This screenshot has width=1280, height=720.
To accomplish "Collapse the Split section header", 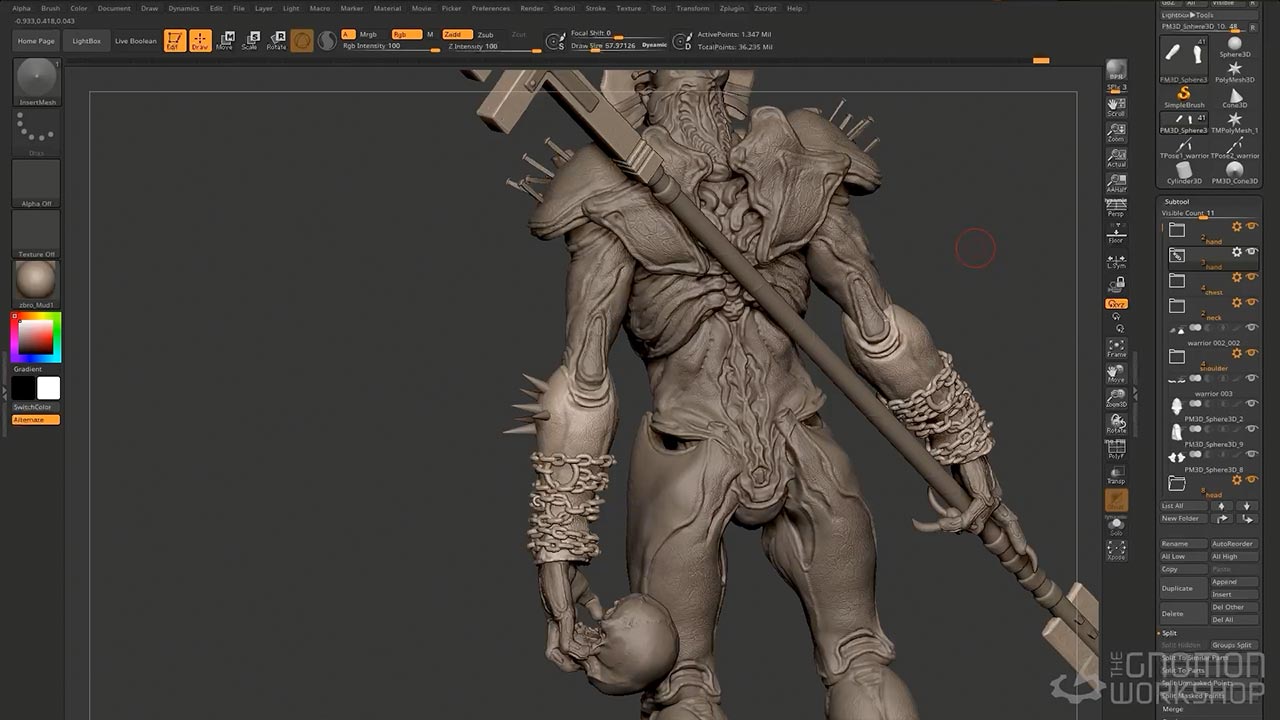I will coord(1169,633).
